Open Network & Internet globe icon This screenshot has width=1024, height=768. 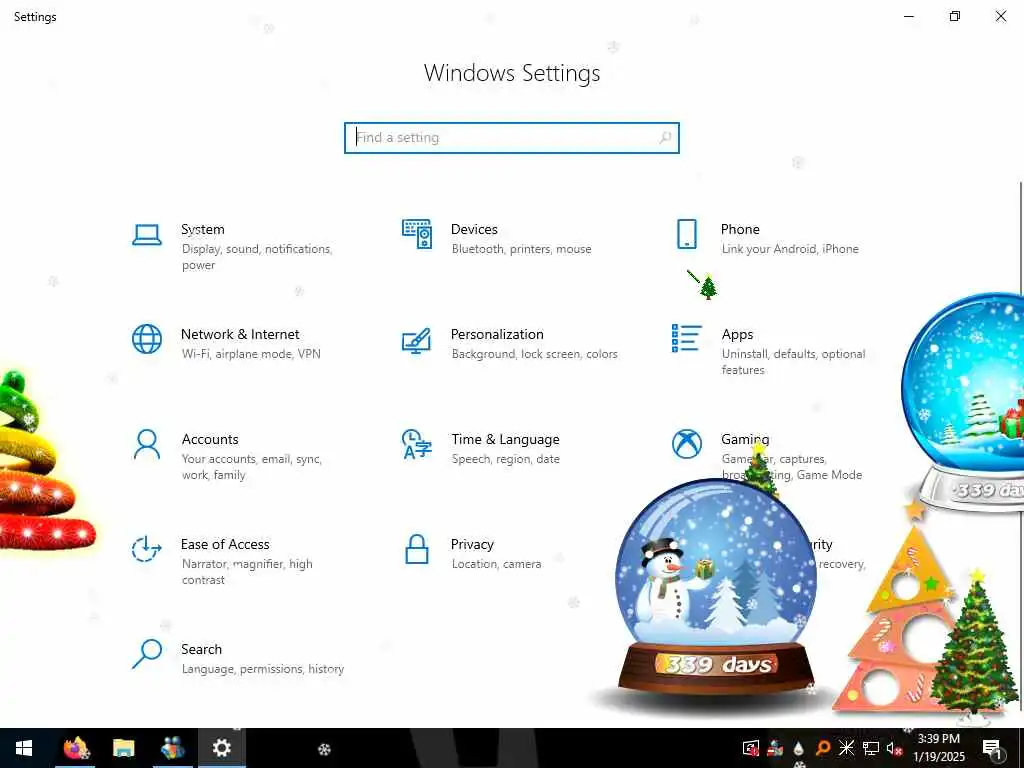pyautogui.click(x=147, y=340)
